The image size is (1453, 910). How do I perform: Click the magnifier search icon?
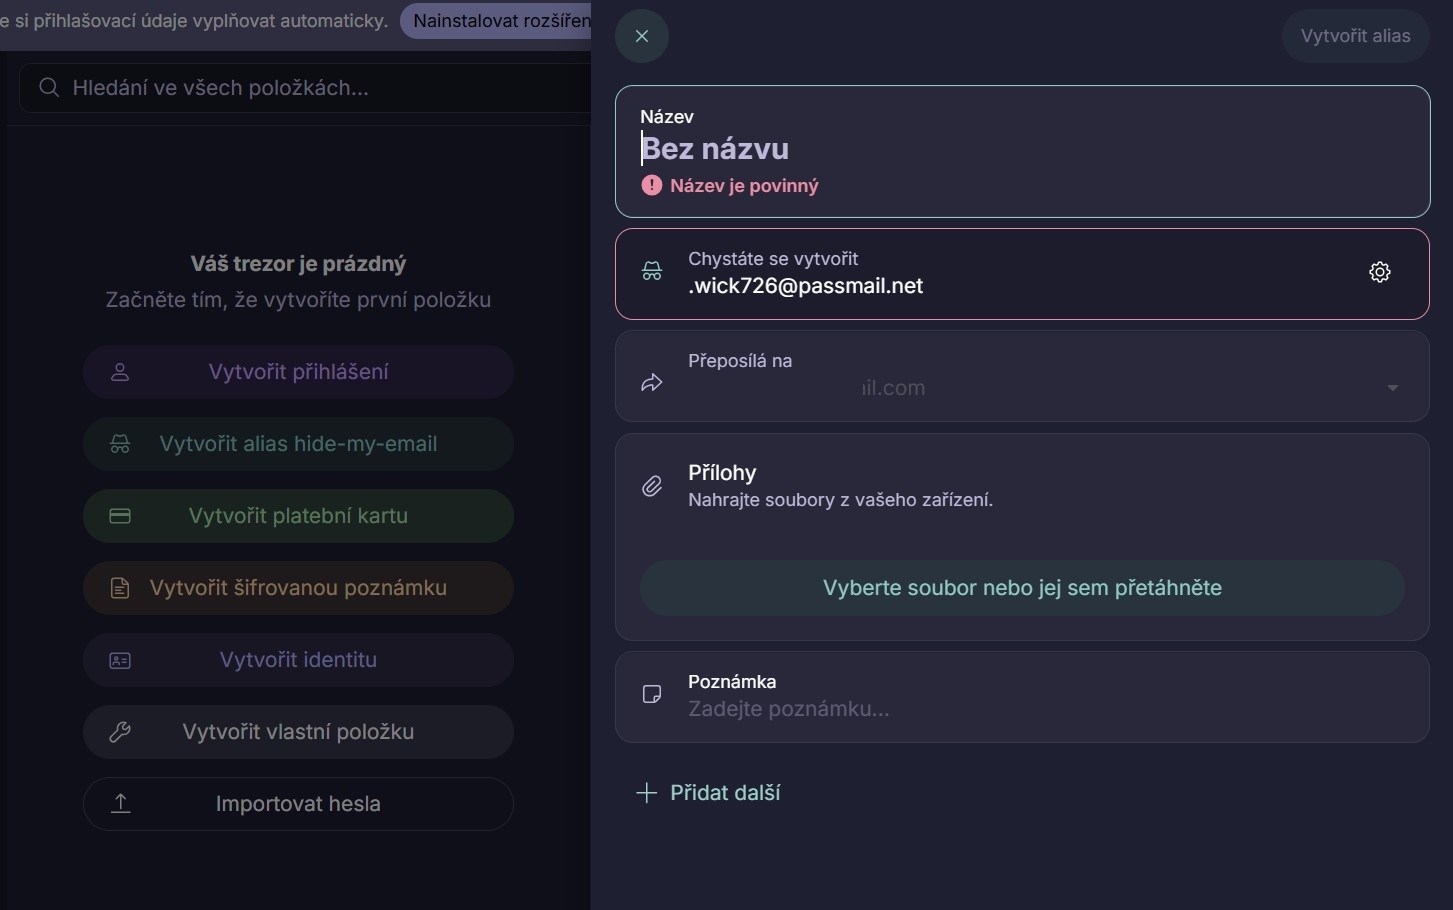tap(49, 88)
